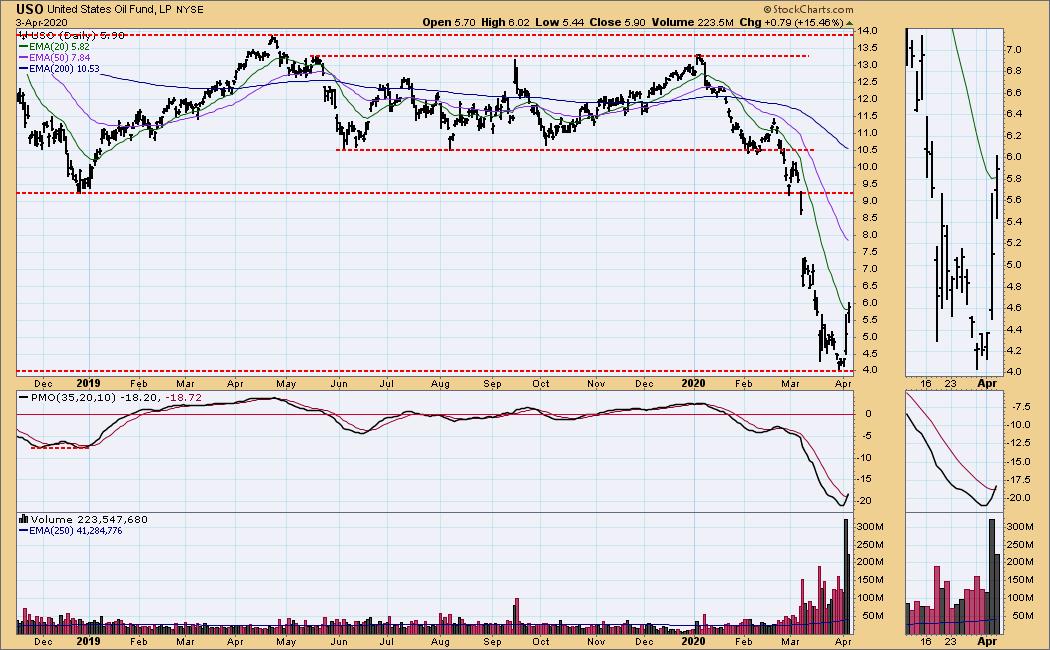Click the "Open 5.70" value
The image size is (1050, 650).
pyautogui.click(x=449, y=22)
